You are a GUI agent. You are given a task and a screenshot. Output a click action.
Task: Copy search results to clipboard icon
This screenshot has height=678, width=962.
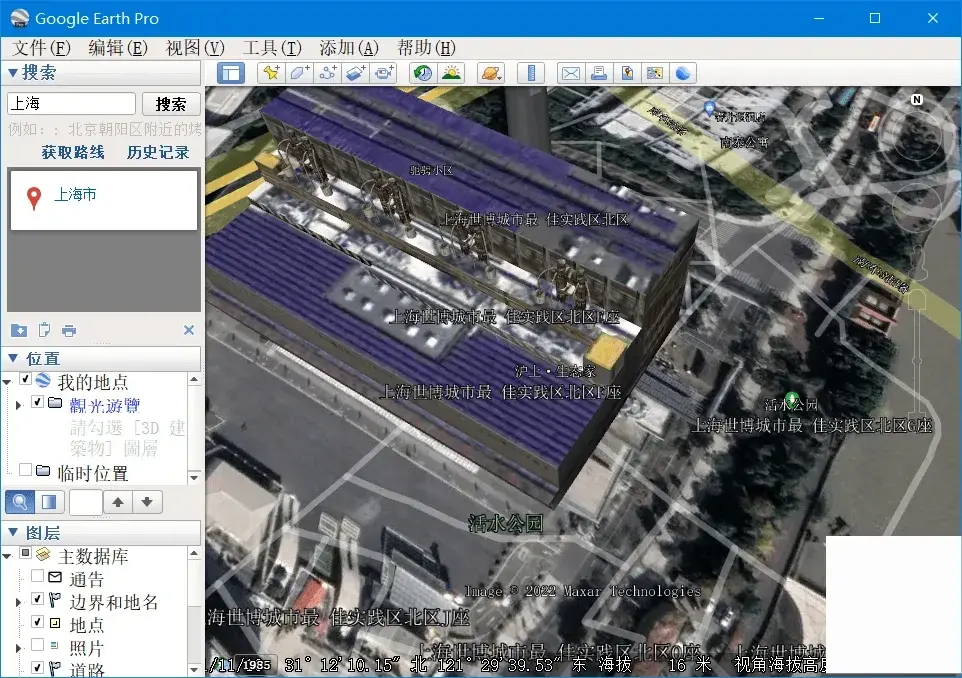pos(44,331)
